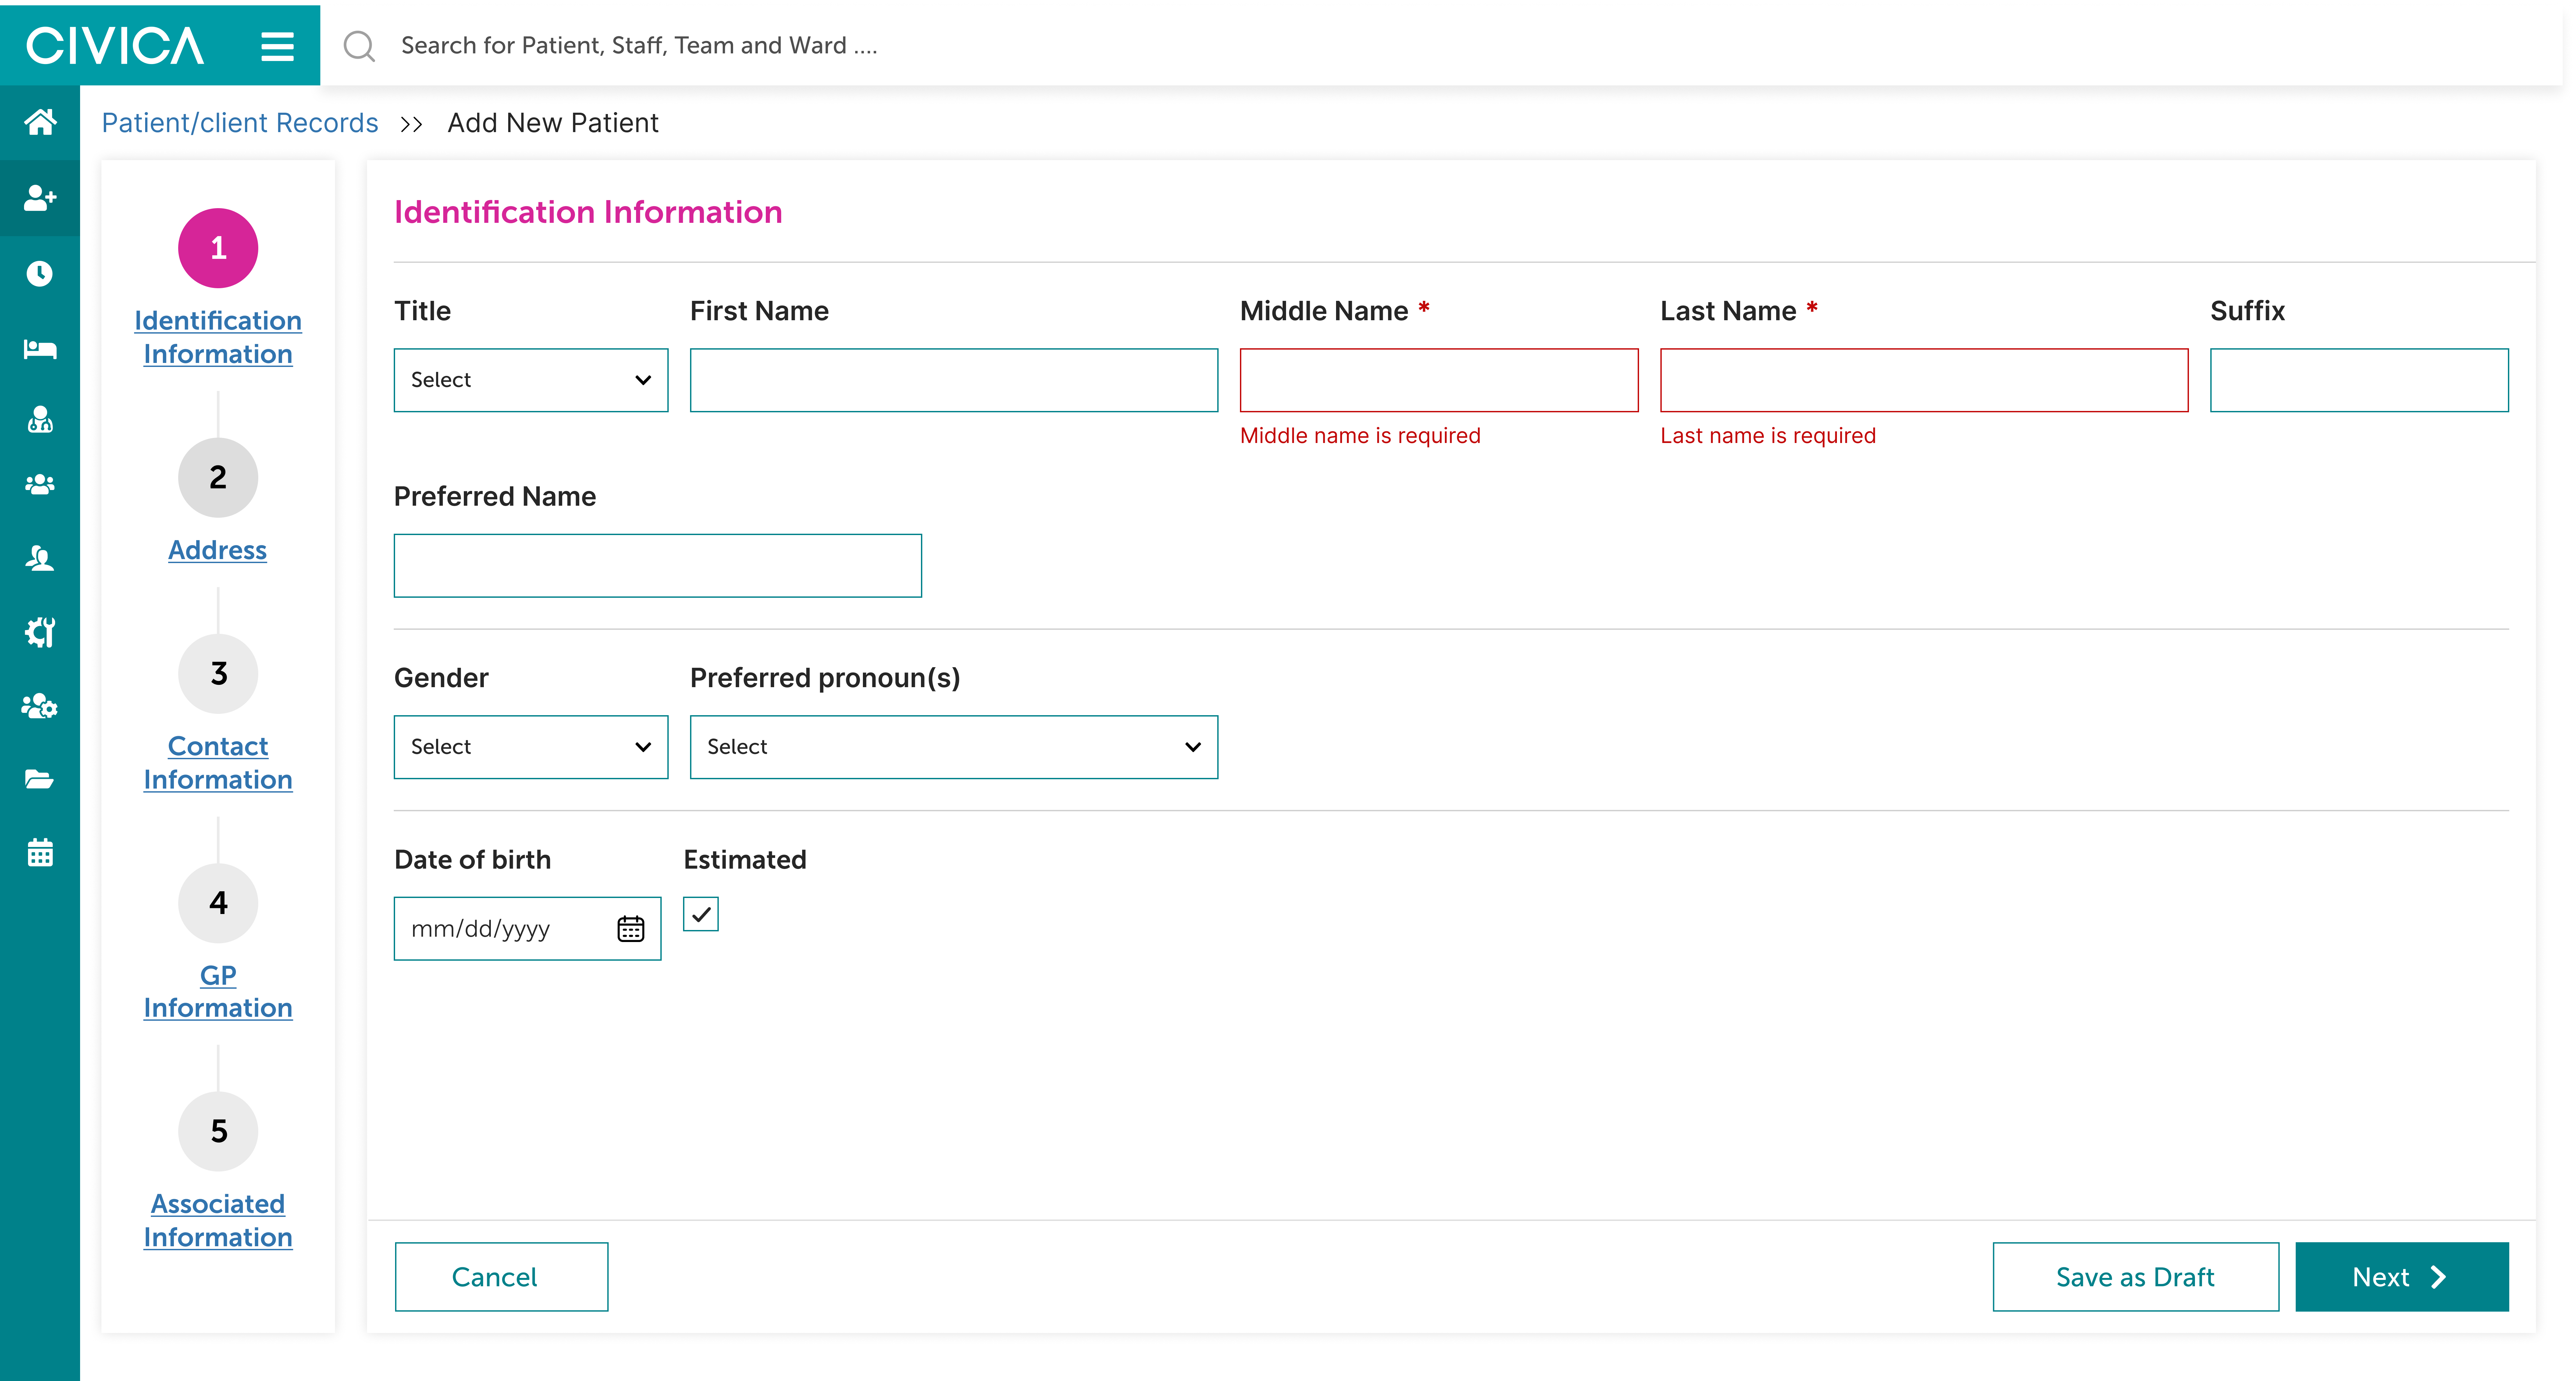2576x1381 pixels.
Task: Expand the Gender dropdown
Action: click(531, 747)
